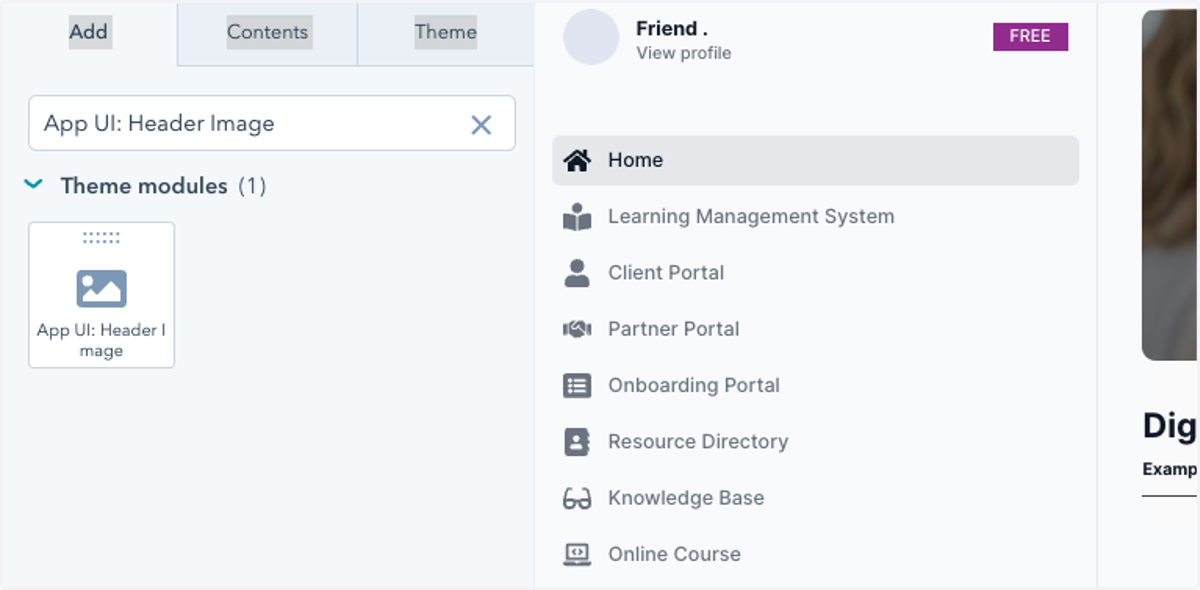Select Resource Directory menu entry
Viewport: 1200px width, 590px height.
point(815,442)
